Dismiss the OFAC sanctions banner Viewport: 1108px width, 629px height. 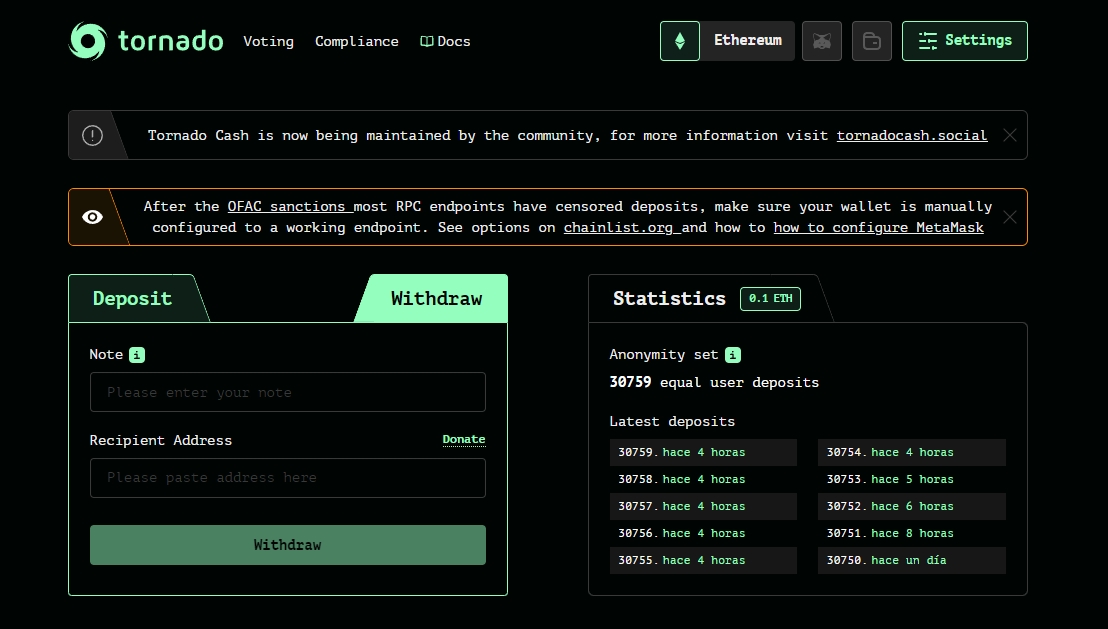coord(1009,216)
